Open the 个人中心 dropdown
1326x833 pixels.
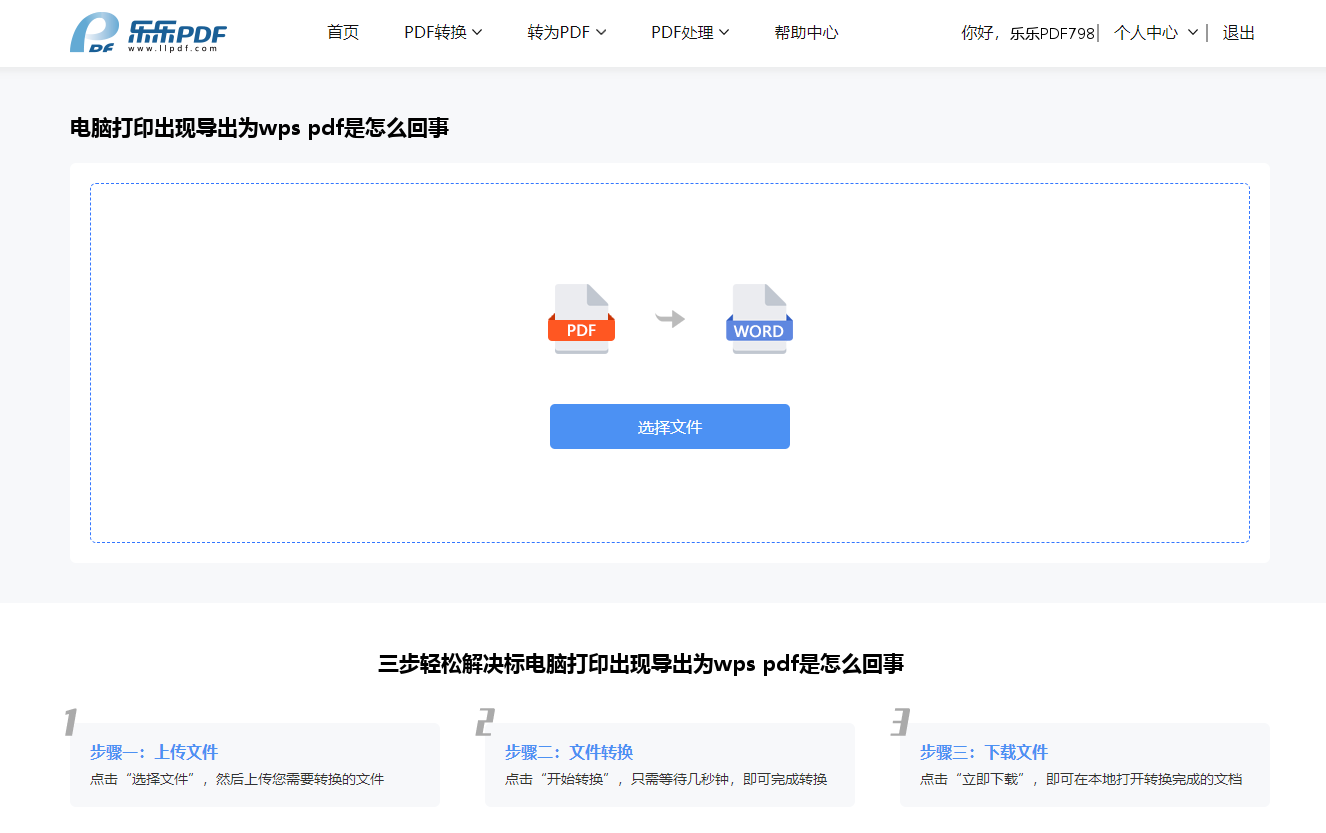pos(1156,33)
